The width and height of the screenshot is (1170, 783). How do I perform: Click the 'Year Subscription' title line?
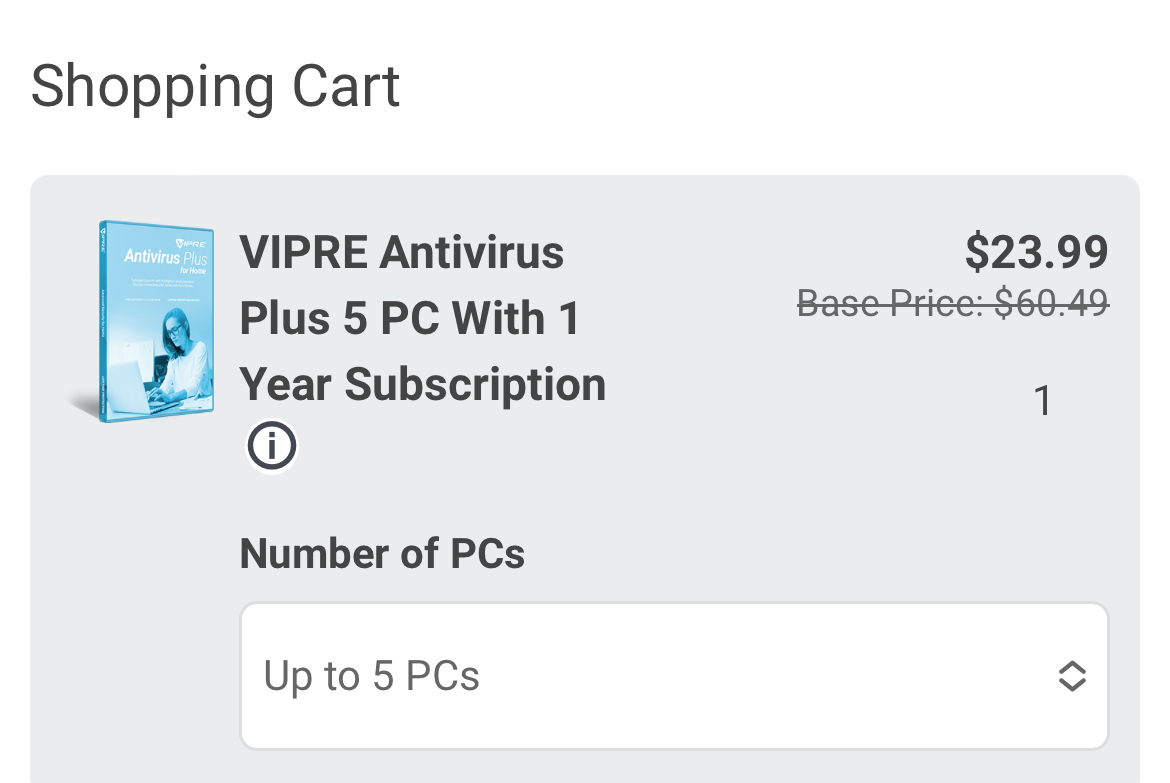coord(422,384)
